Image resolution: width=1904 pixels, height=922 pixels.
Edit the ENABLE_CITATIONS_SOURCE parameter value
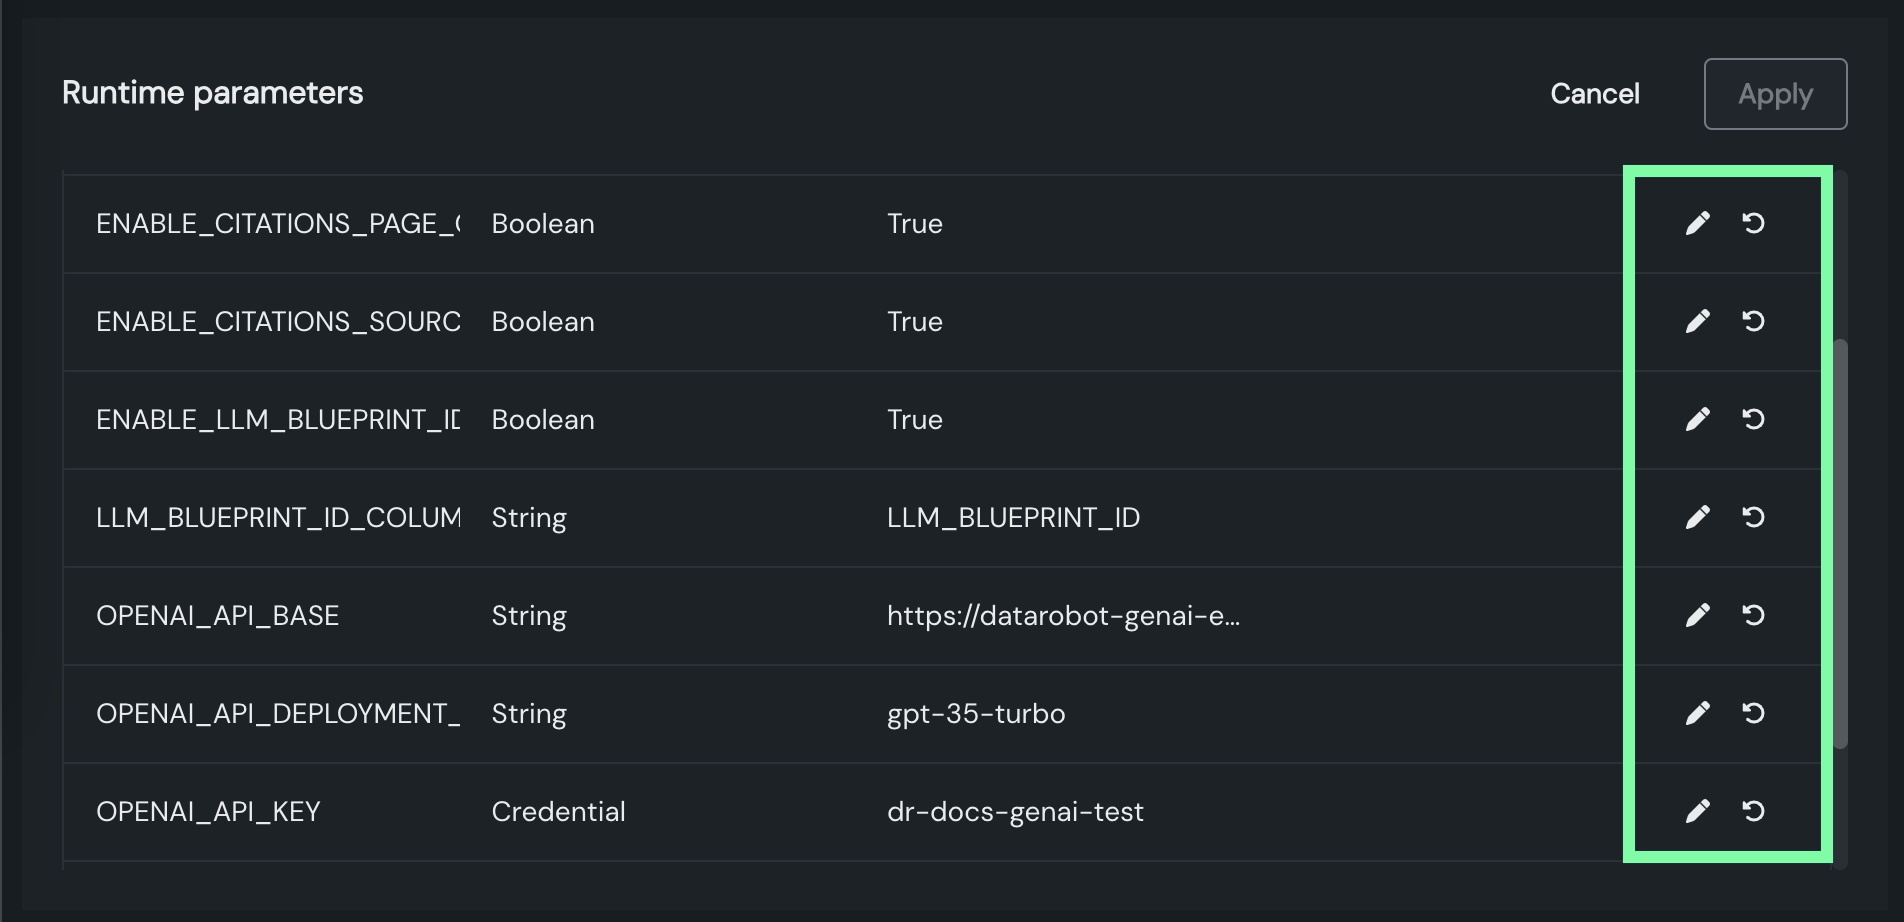(1697, 321)
